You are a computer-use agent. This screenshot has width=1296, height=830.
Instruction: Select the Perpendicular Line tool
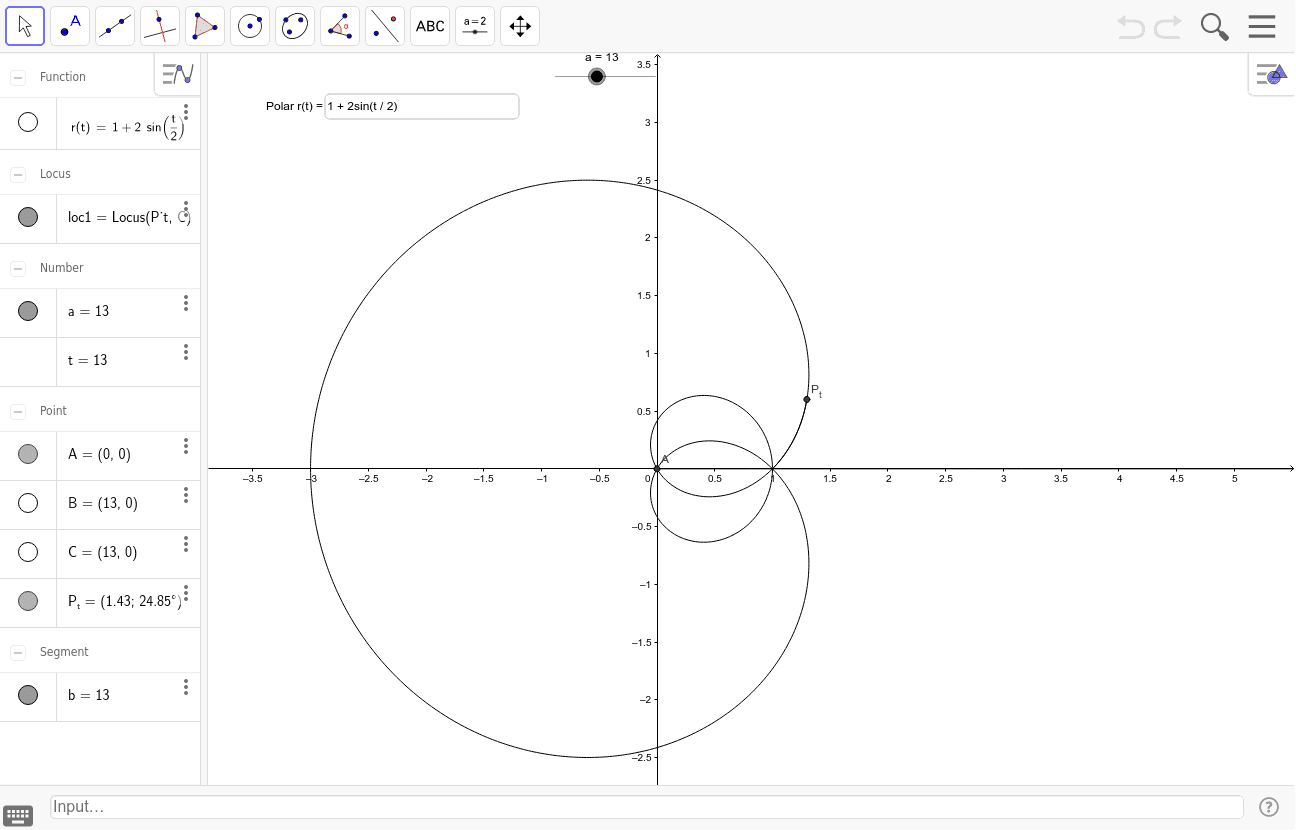pyautogui.click(x=160, y=26)
